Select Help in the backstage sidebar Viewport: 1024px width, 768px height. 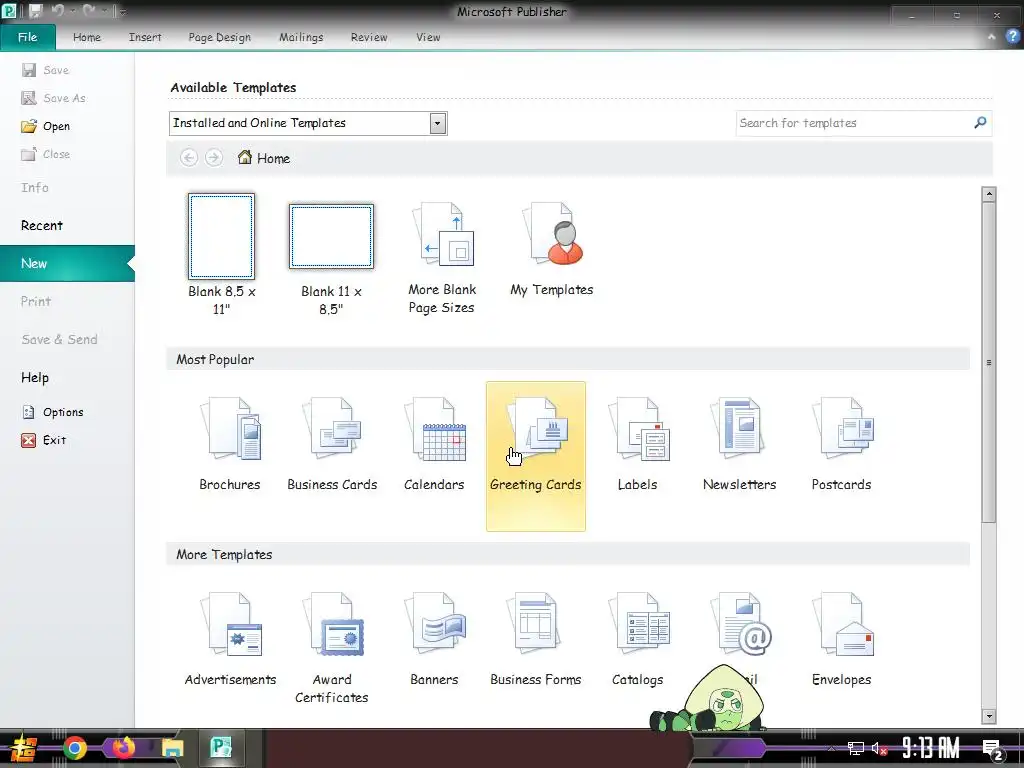35,377
